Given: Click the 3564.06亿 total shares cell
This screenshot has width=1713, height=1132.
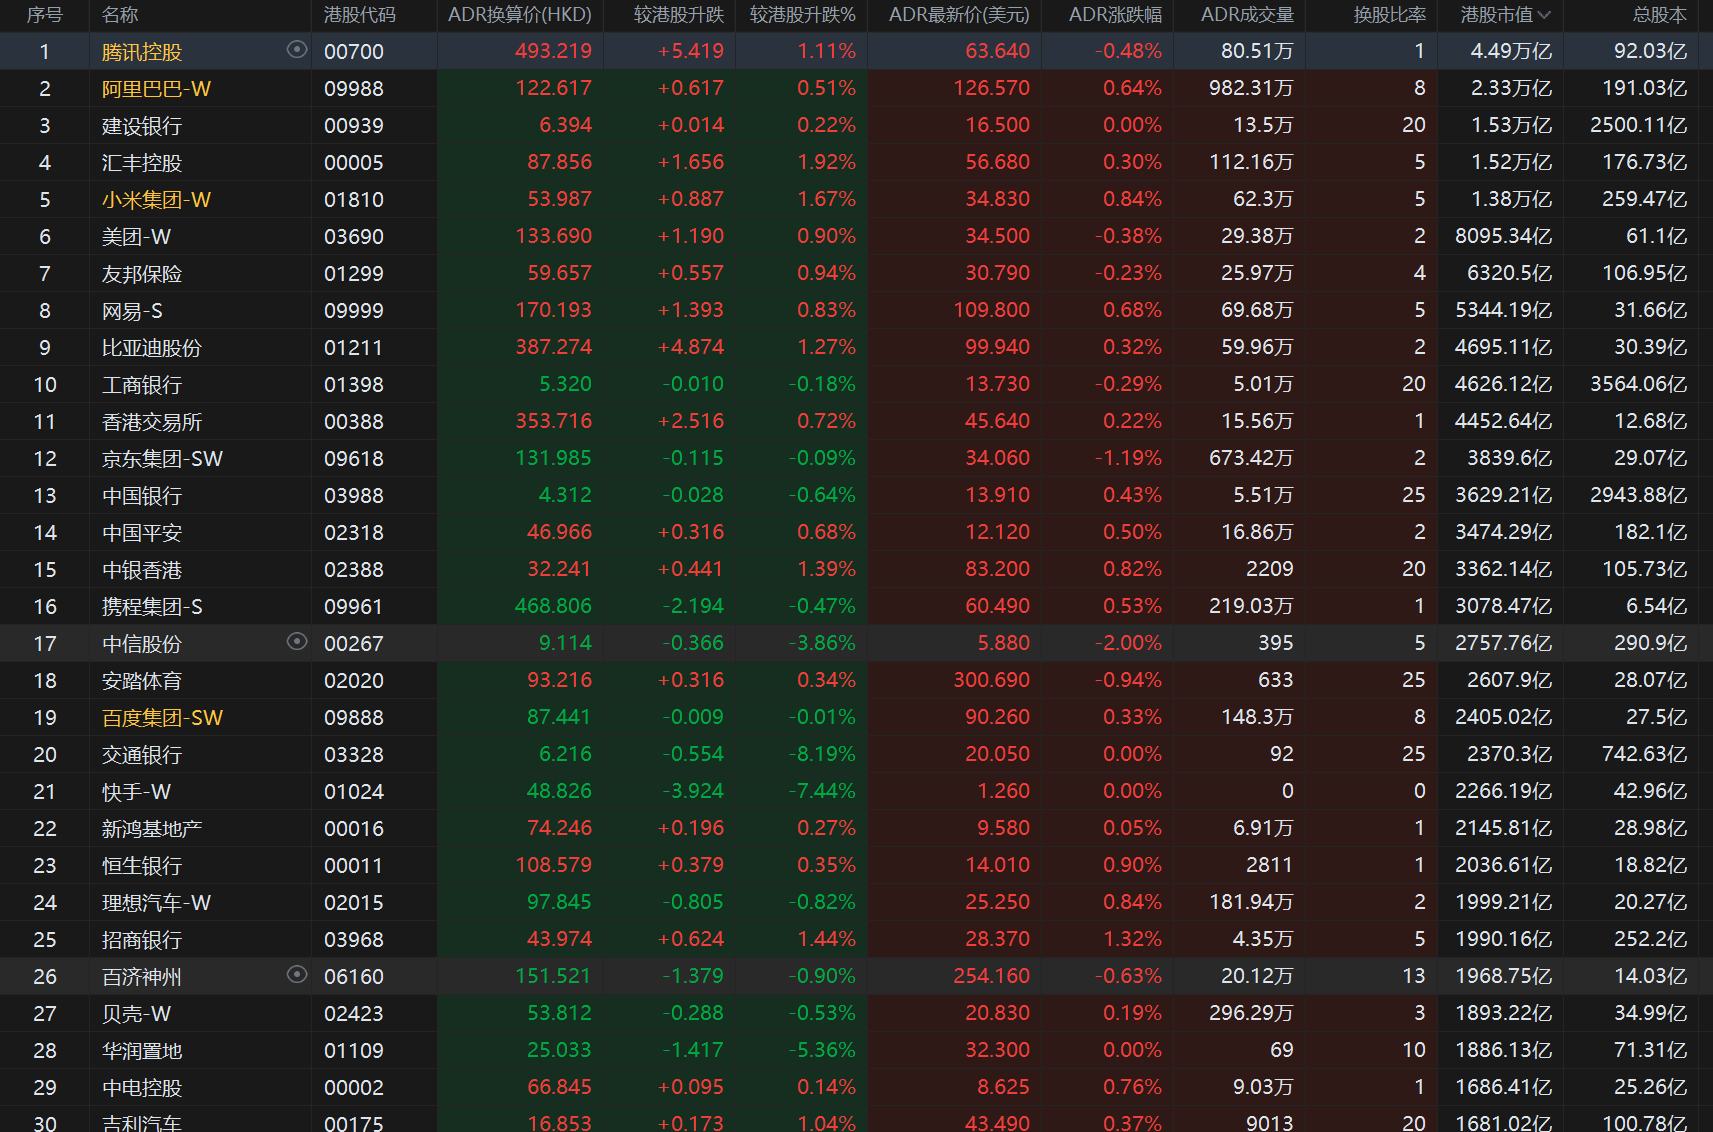Looking at the screenshot, I should point(1638,384).
